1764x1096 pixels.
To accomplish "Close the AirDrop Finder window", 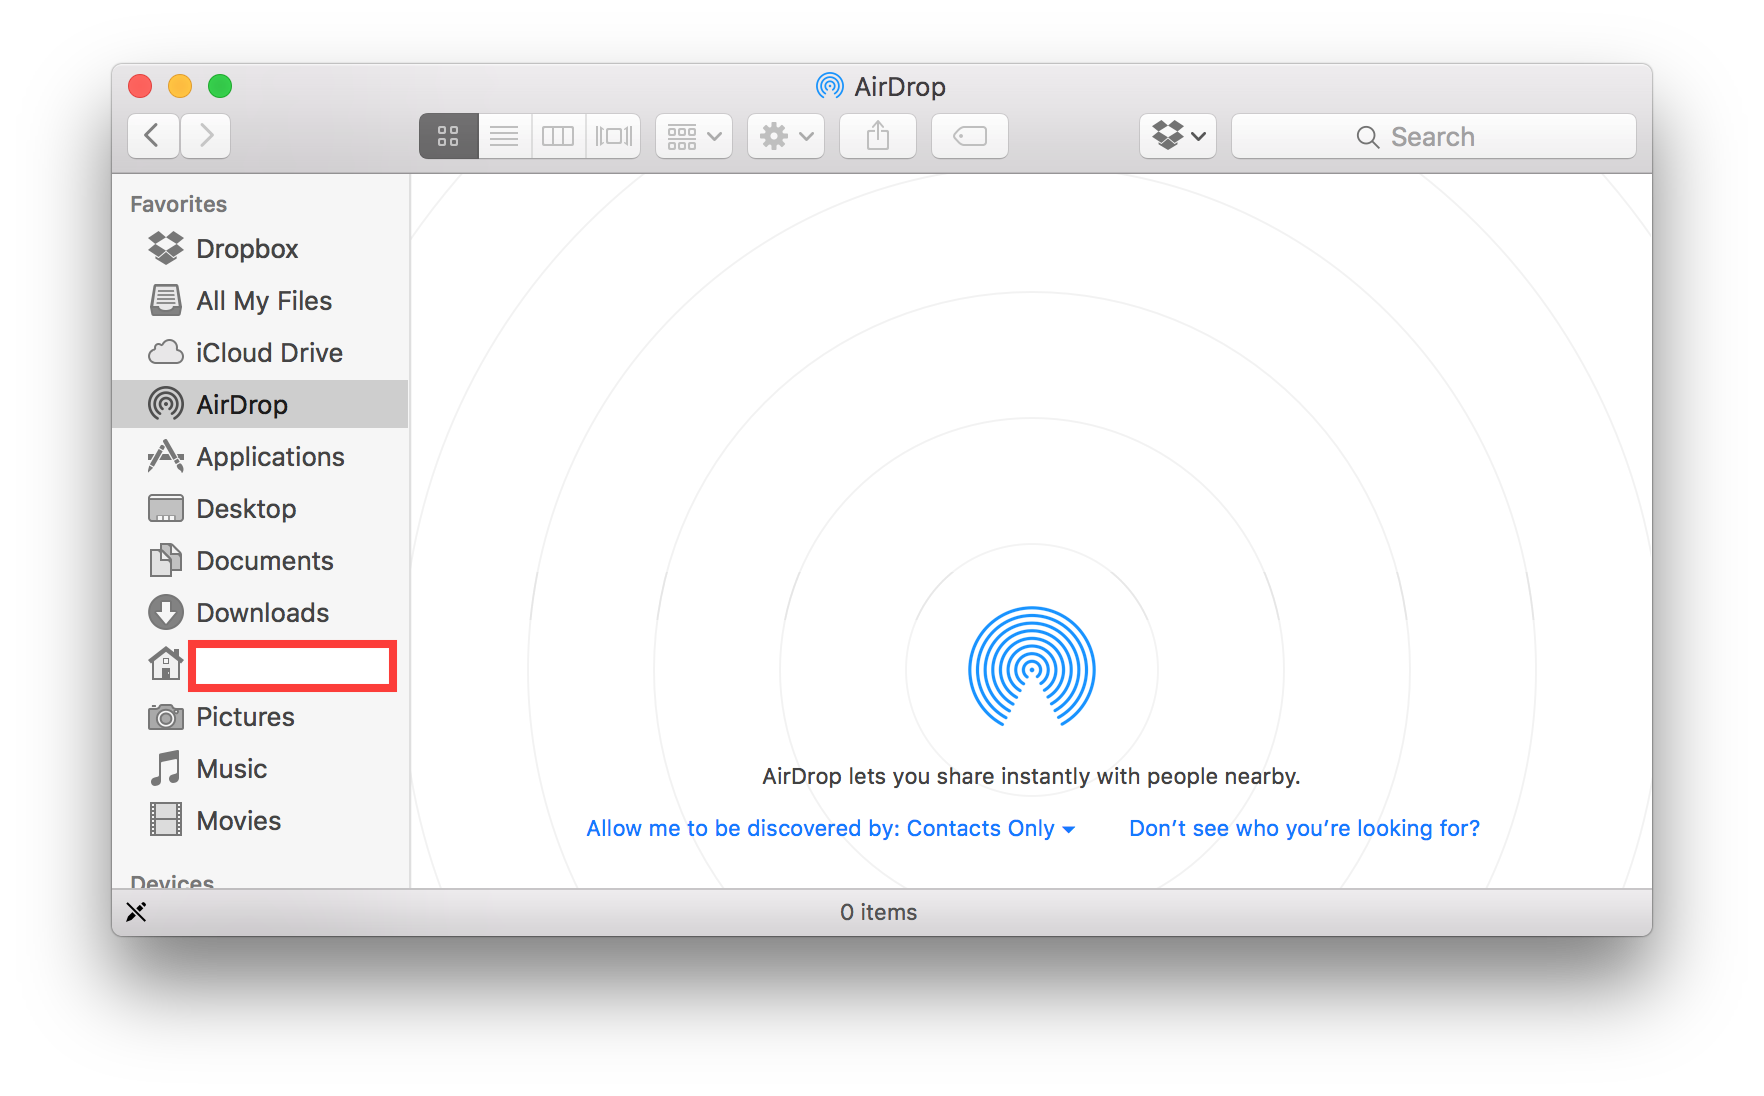I will [140, 86].
